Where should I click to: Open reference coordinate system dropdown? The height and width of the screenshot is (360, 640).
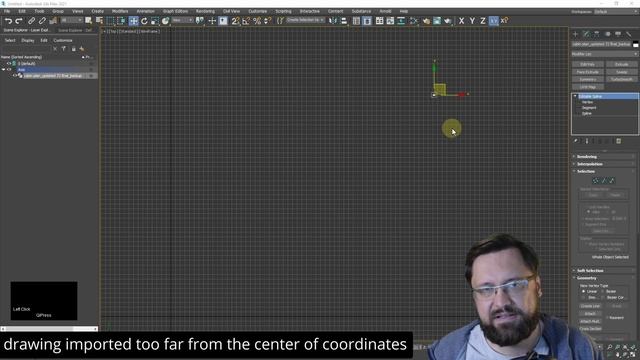click(x=182, y=20)
